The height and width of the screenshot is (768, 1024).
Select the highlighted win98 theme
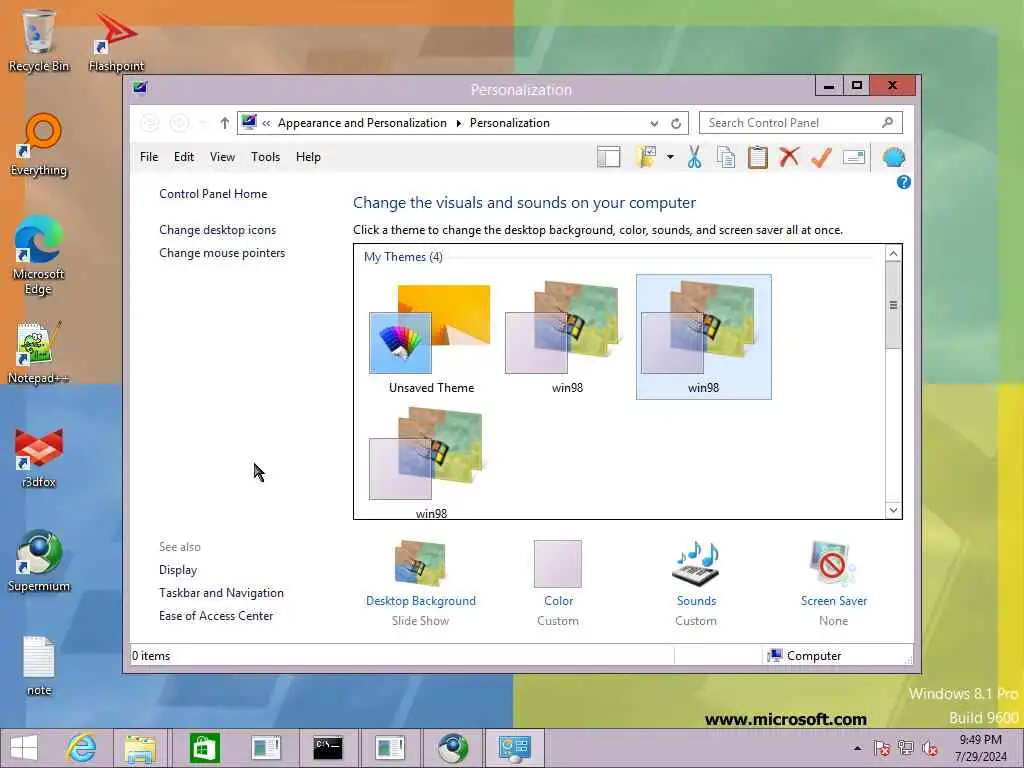tap(703, 337)
